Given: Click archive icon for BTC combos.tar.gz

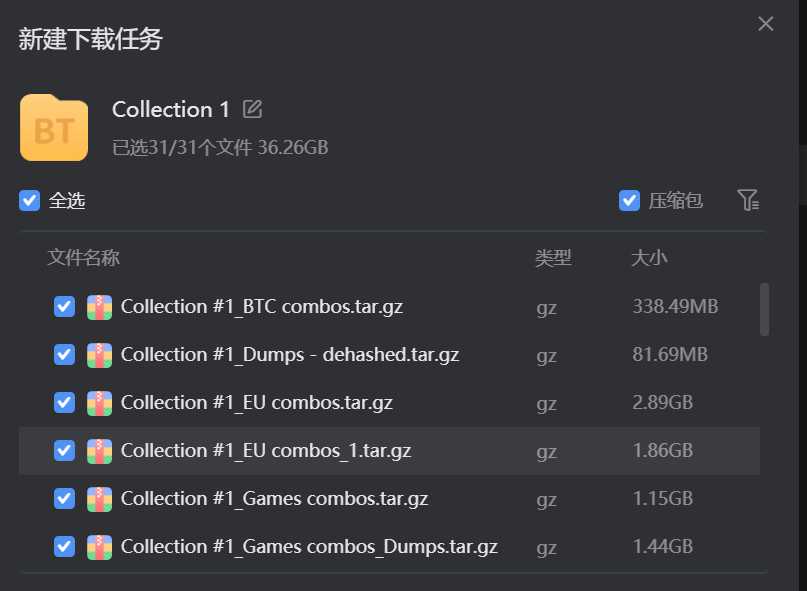Looking at the screenshot, I should tap(99, 307).
